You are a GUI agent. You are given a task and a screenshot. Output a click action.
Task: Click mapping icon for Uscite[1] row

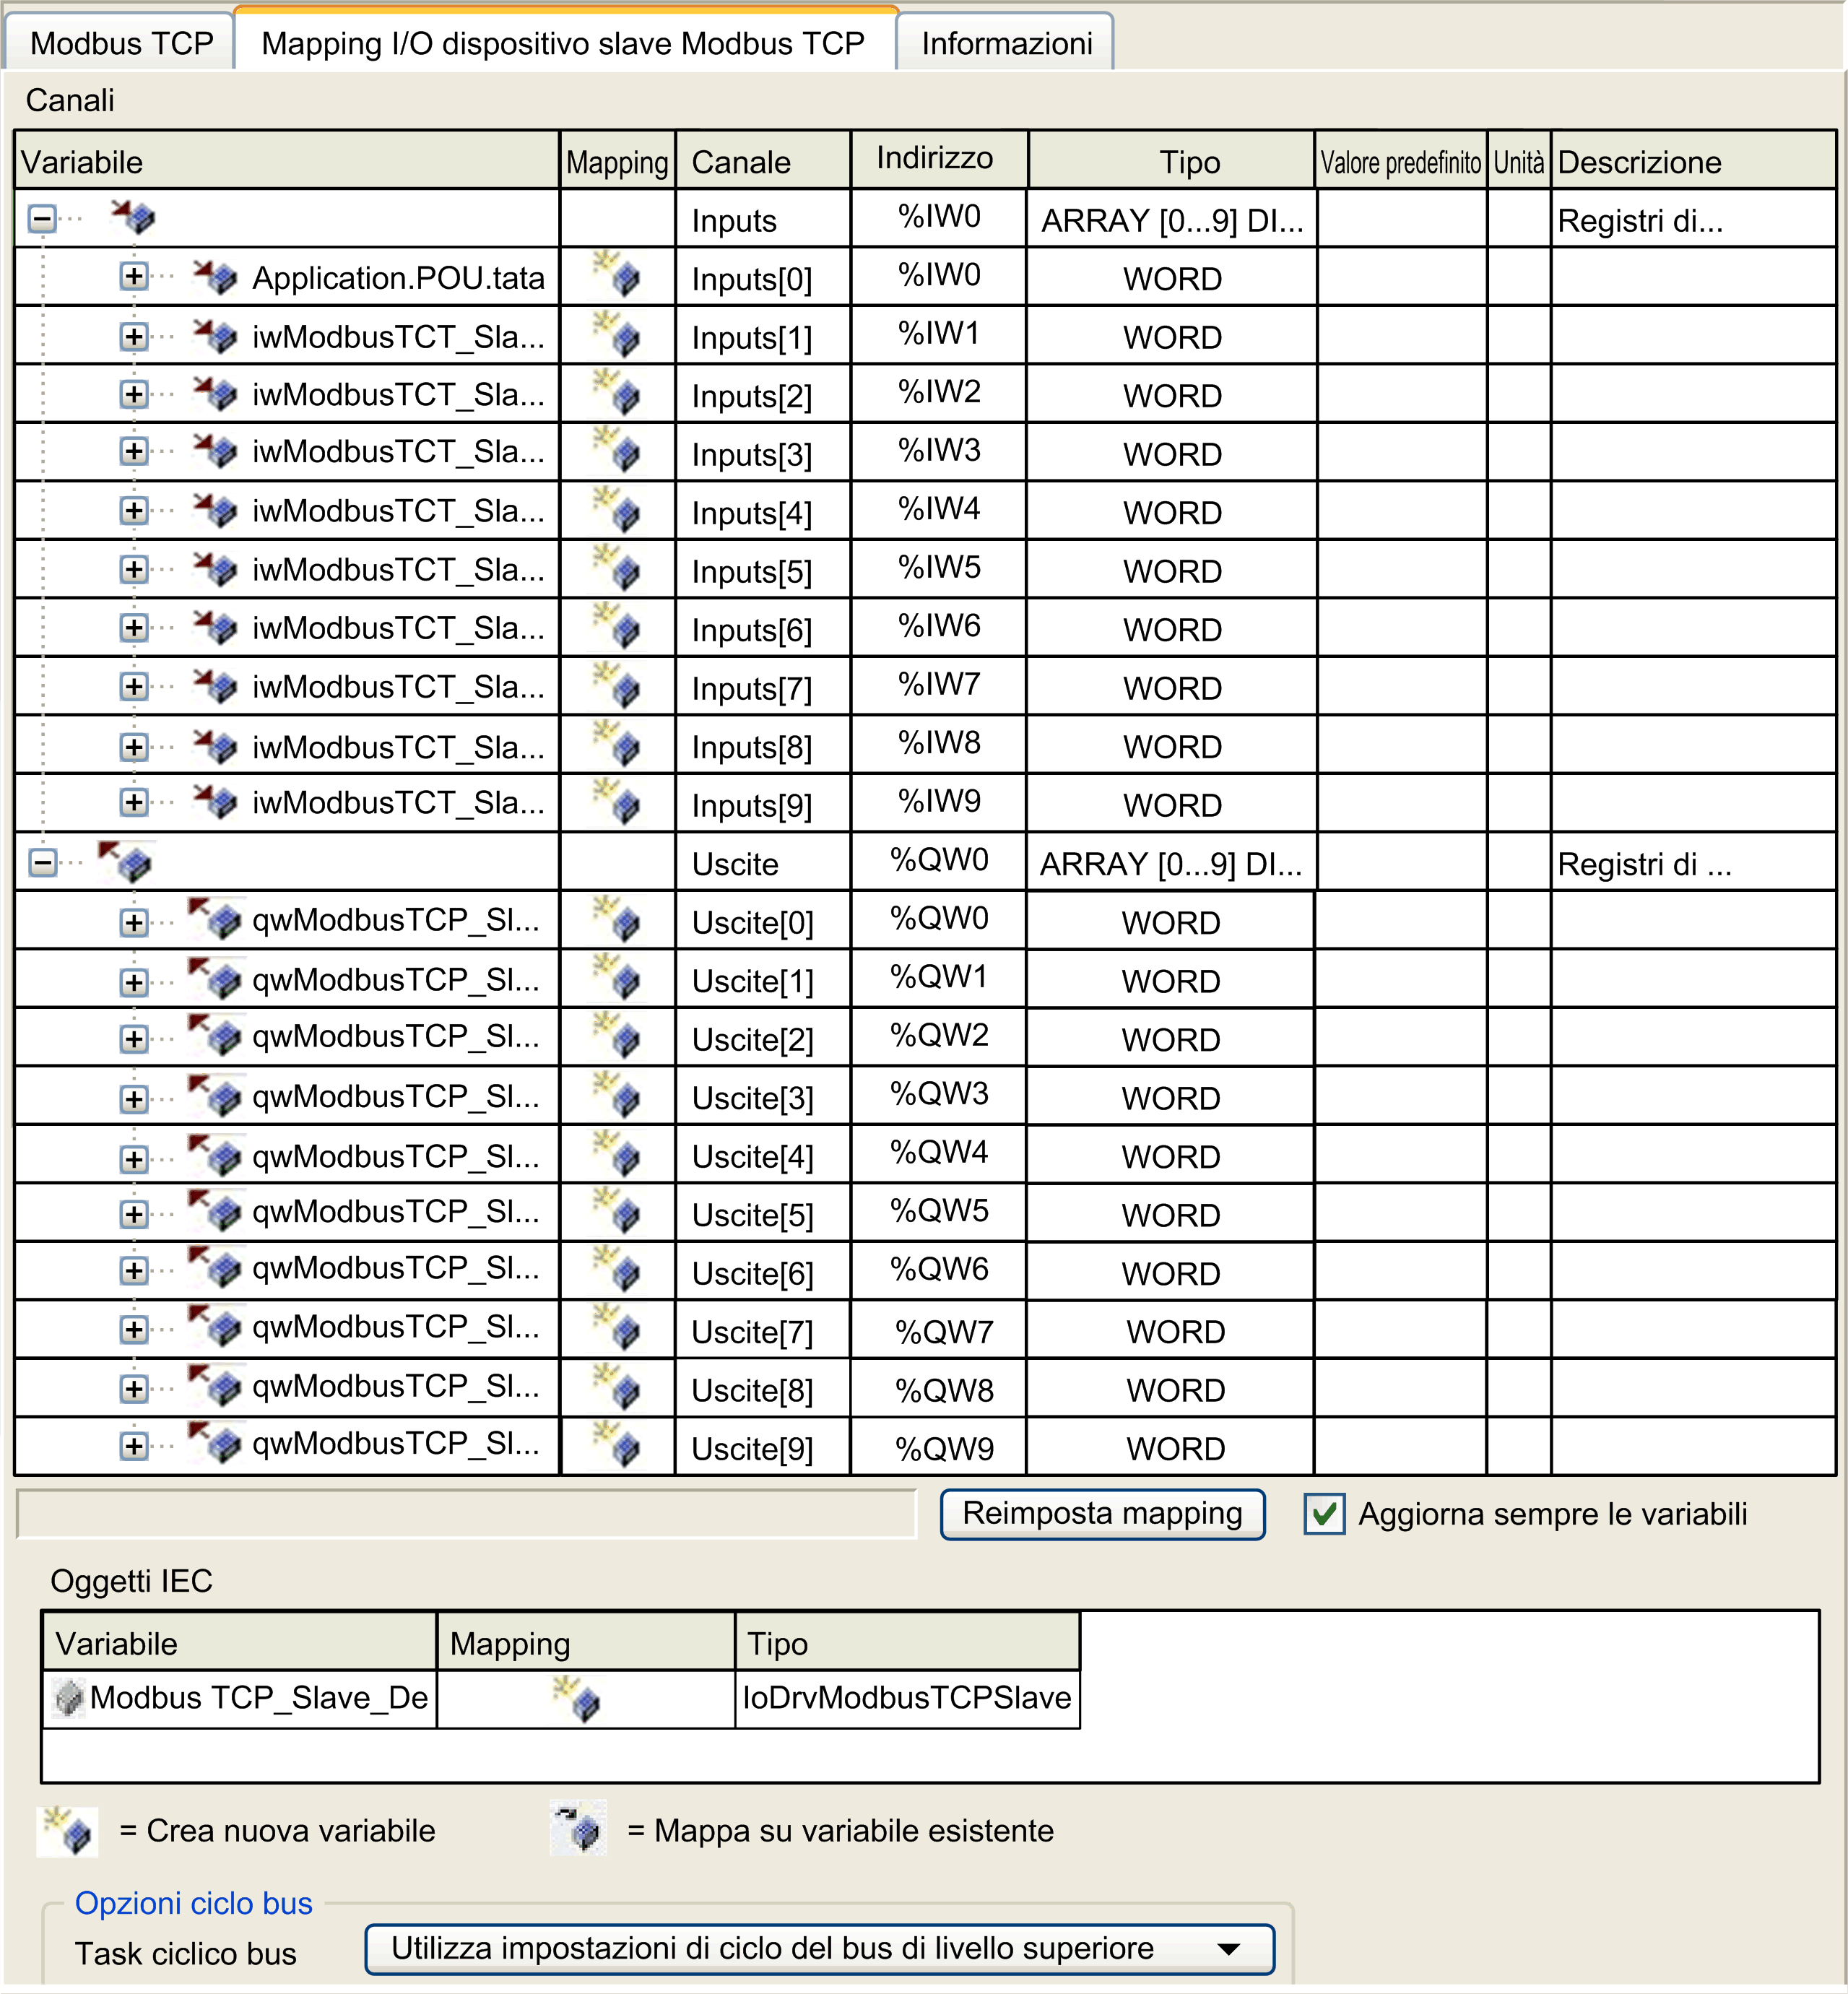[x=617, y=977]
